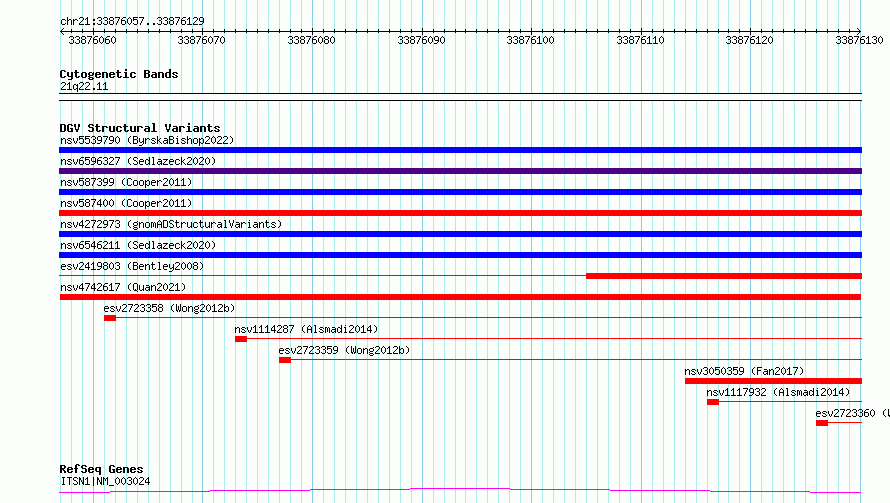Click the red bar of nsv3050359
The width and height of the screenshot is (890, 503).
coord(774,381)
